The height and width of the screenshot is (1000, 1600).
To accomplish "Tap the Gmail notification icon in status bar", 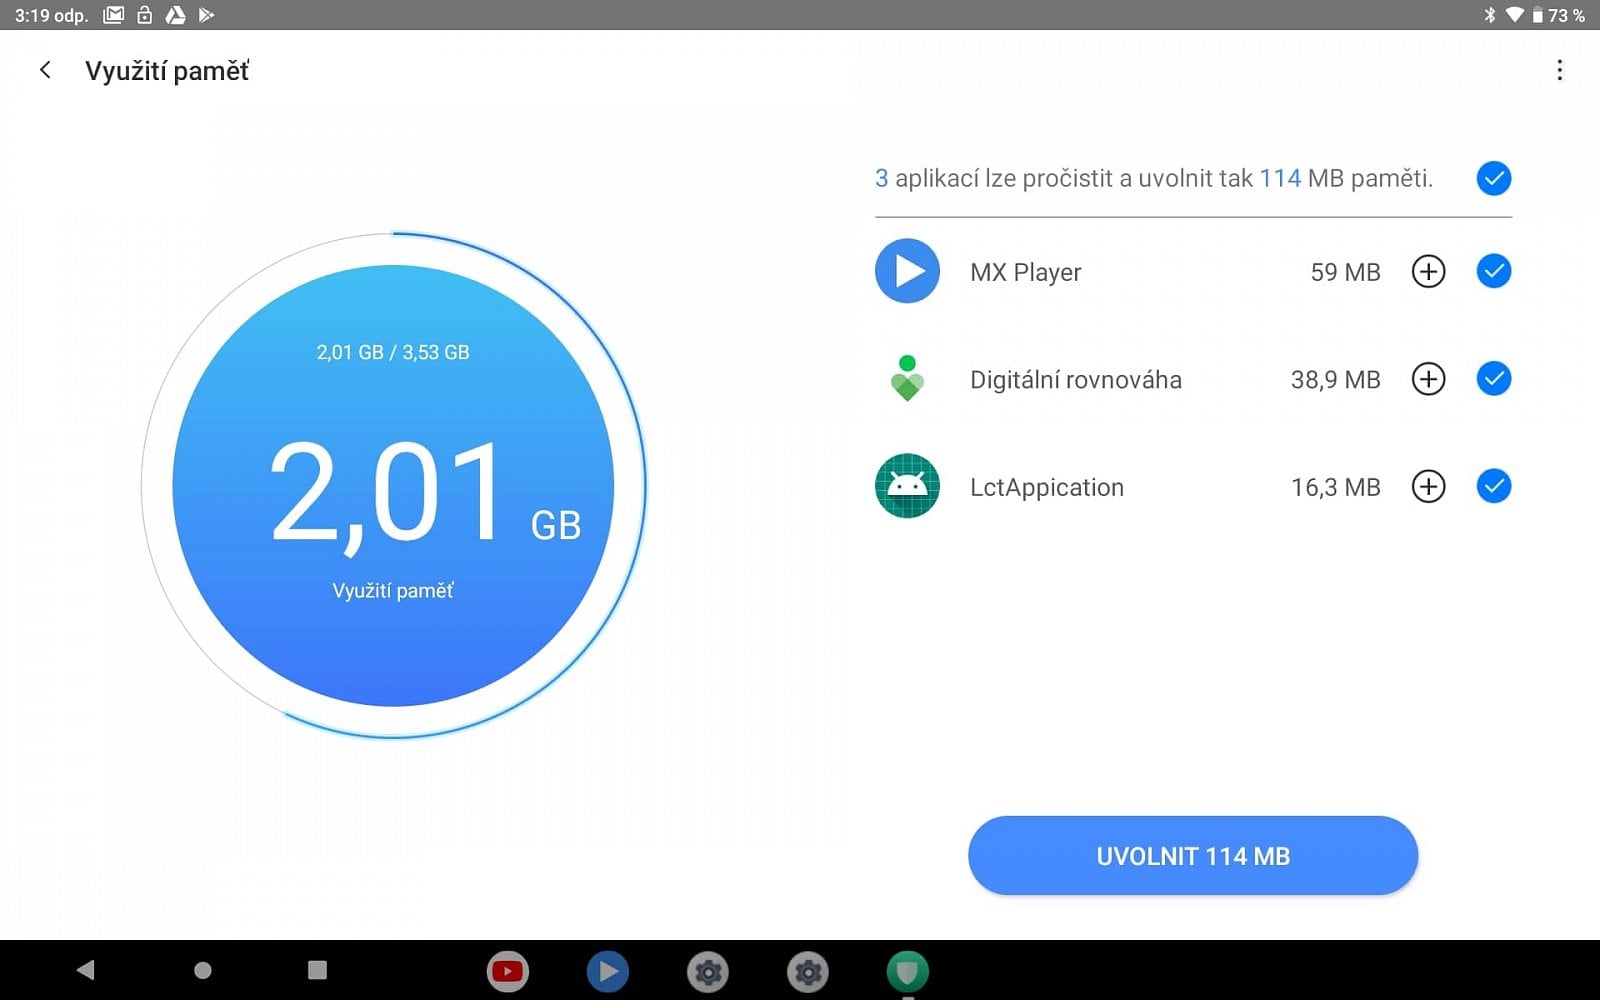I will pyautogui.click(x=114, y=15).
